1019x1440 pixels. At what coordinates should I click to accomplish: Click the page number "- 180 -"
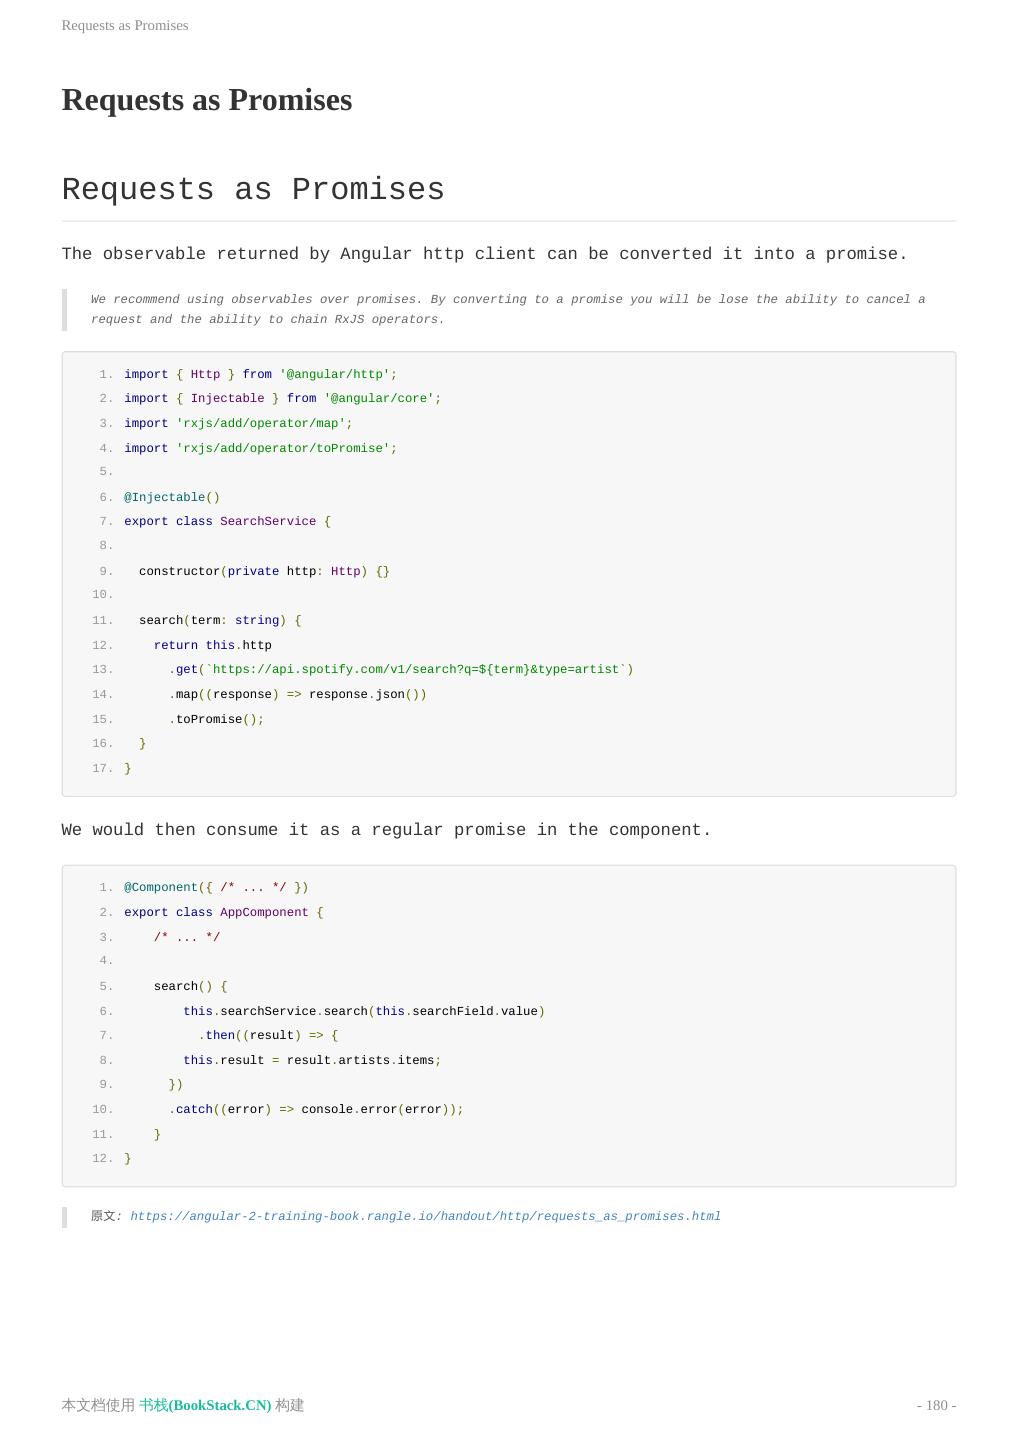click(x=936, y=1405)
